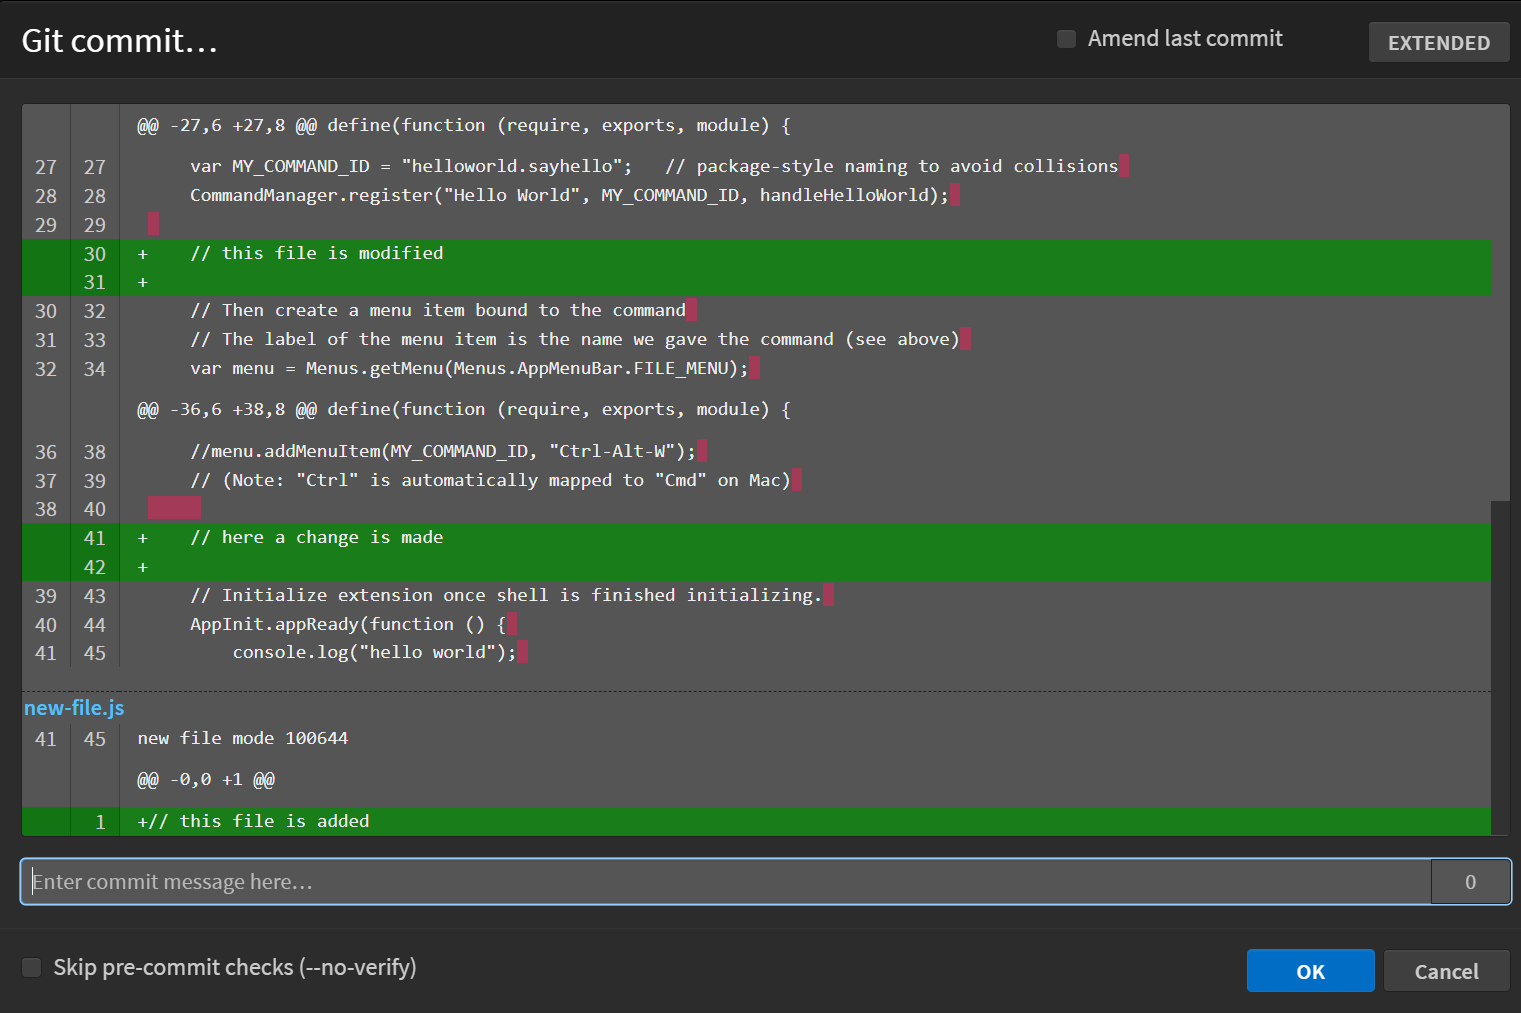
Task: Click the line 'new file mode 100644'
Action: pyautogui.click(x=243, y=738)
